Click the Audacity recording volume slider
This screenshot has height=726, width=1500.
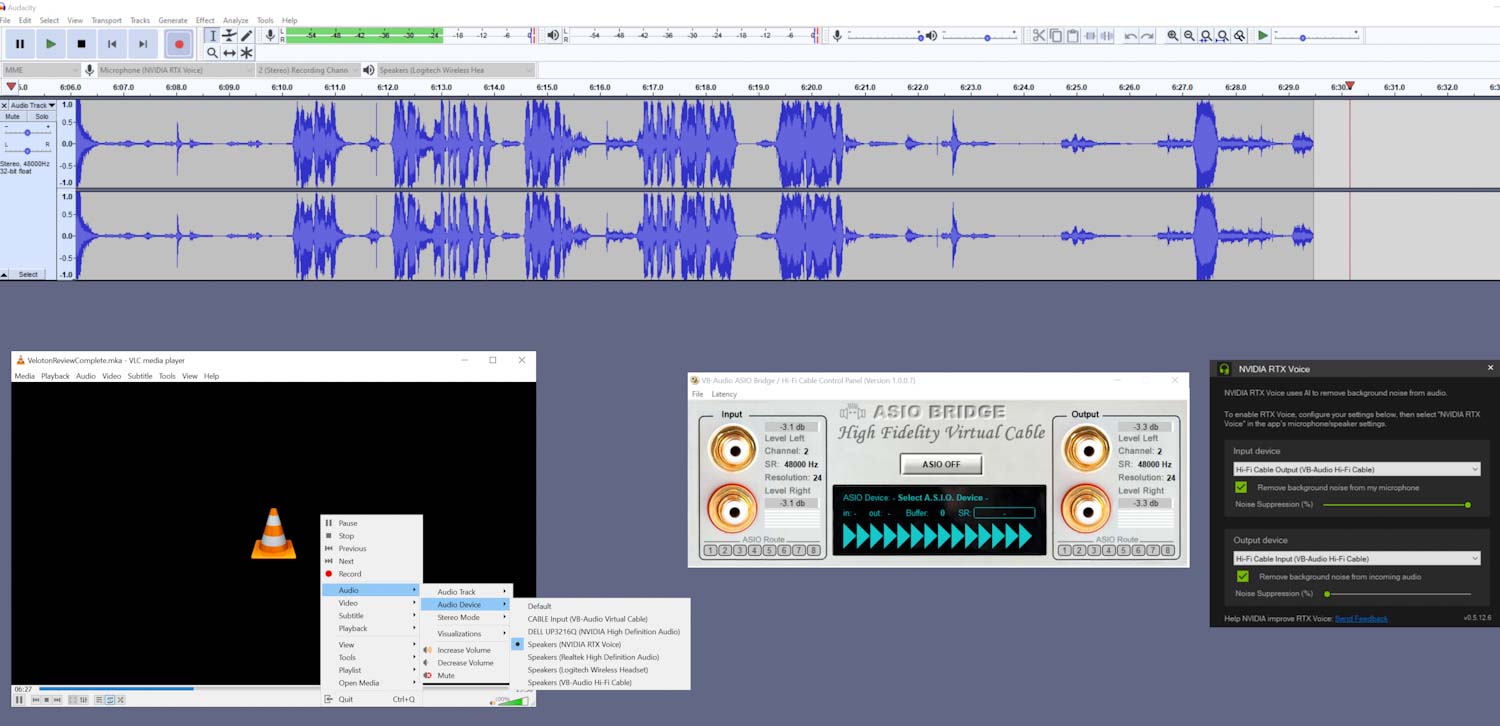[886, 36]
